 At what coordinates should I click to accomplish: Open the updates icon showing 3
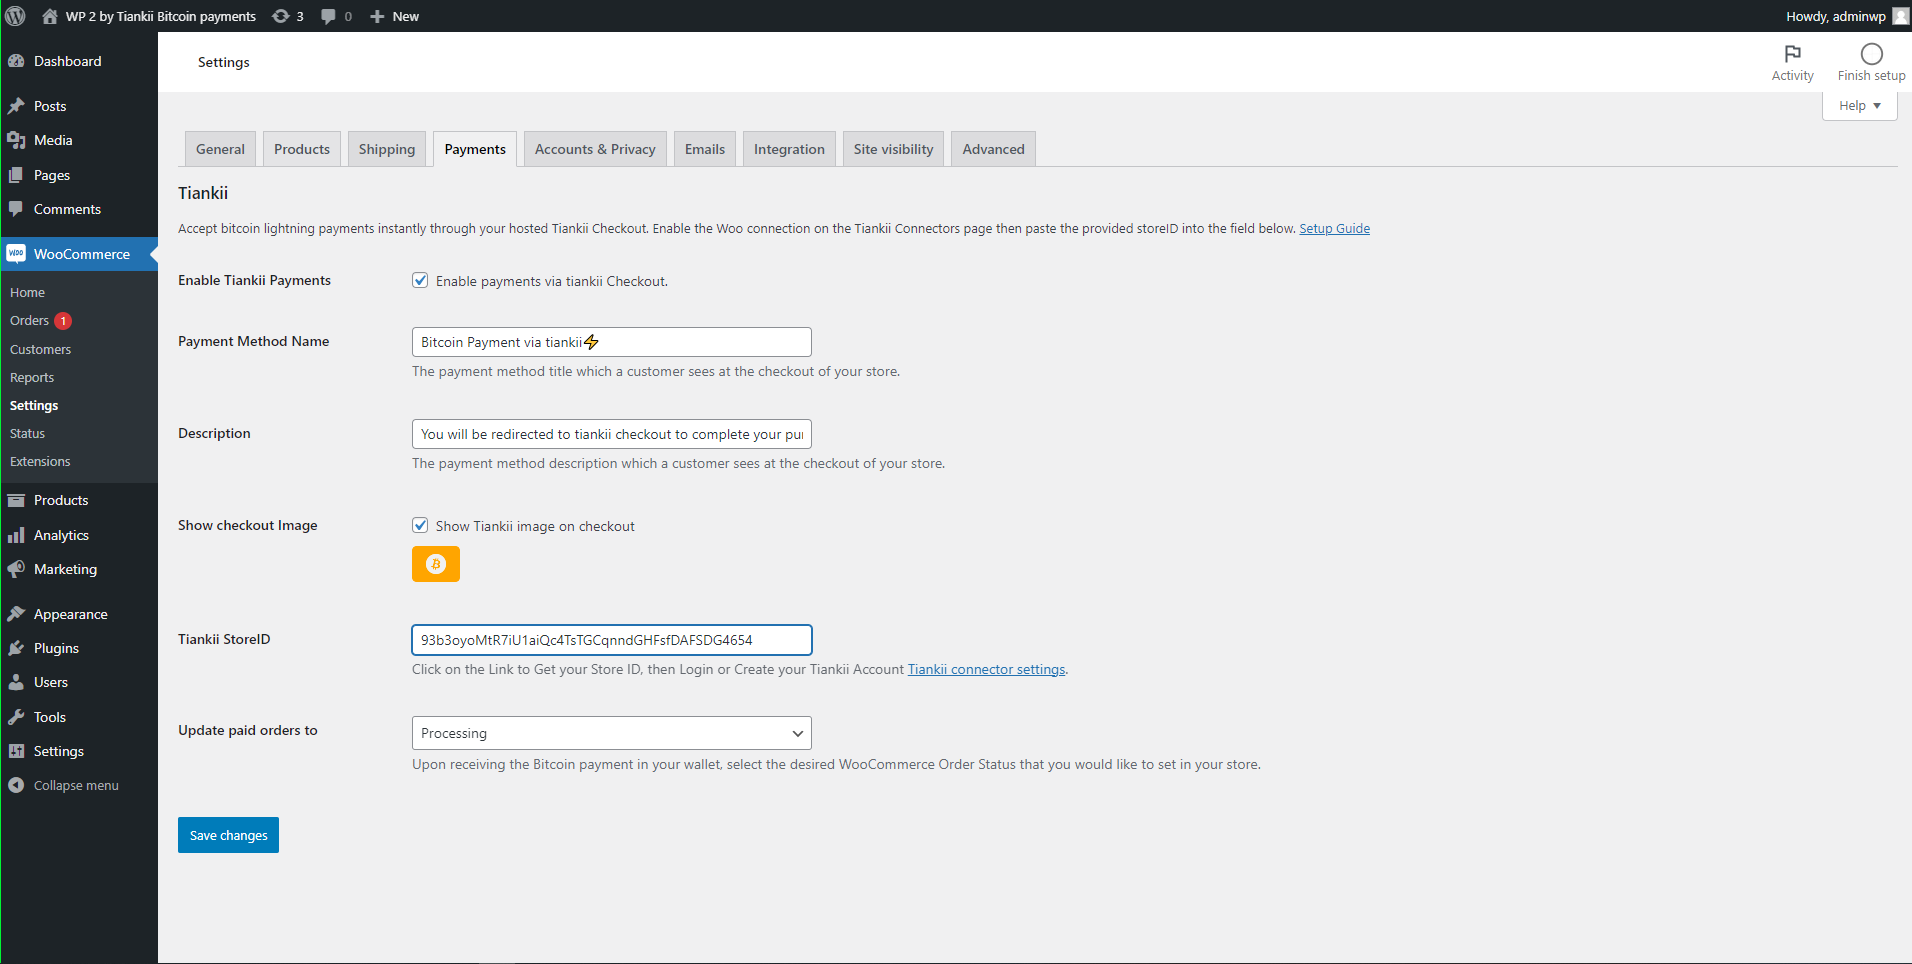point(281,16)
